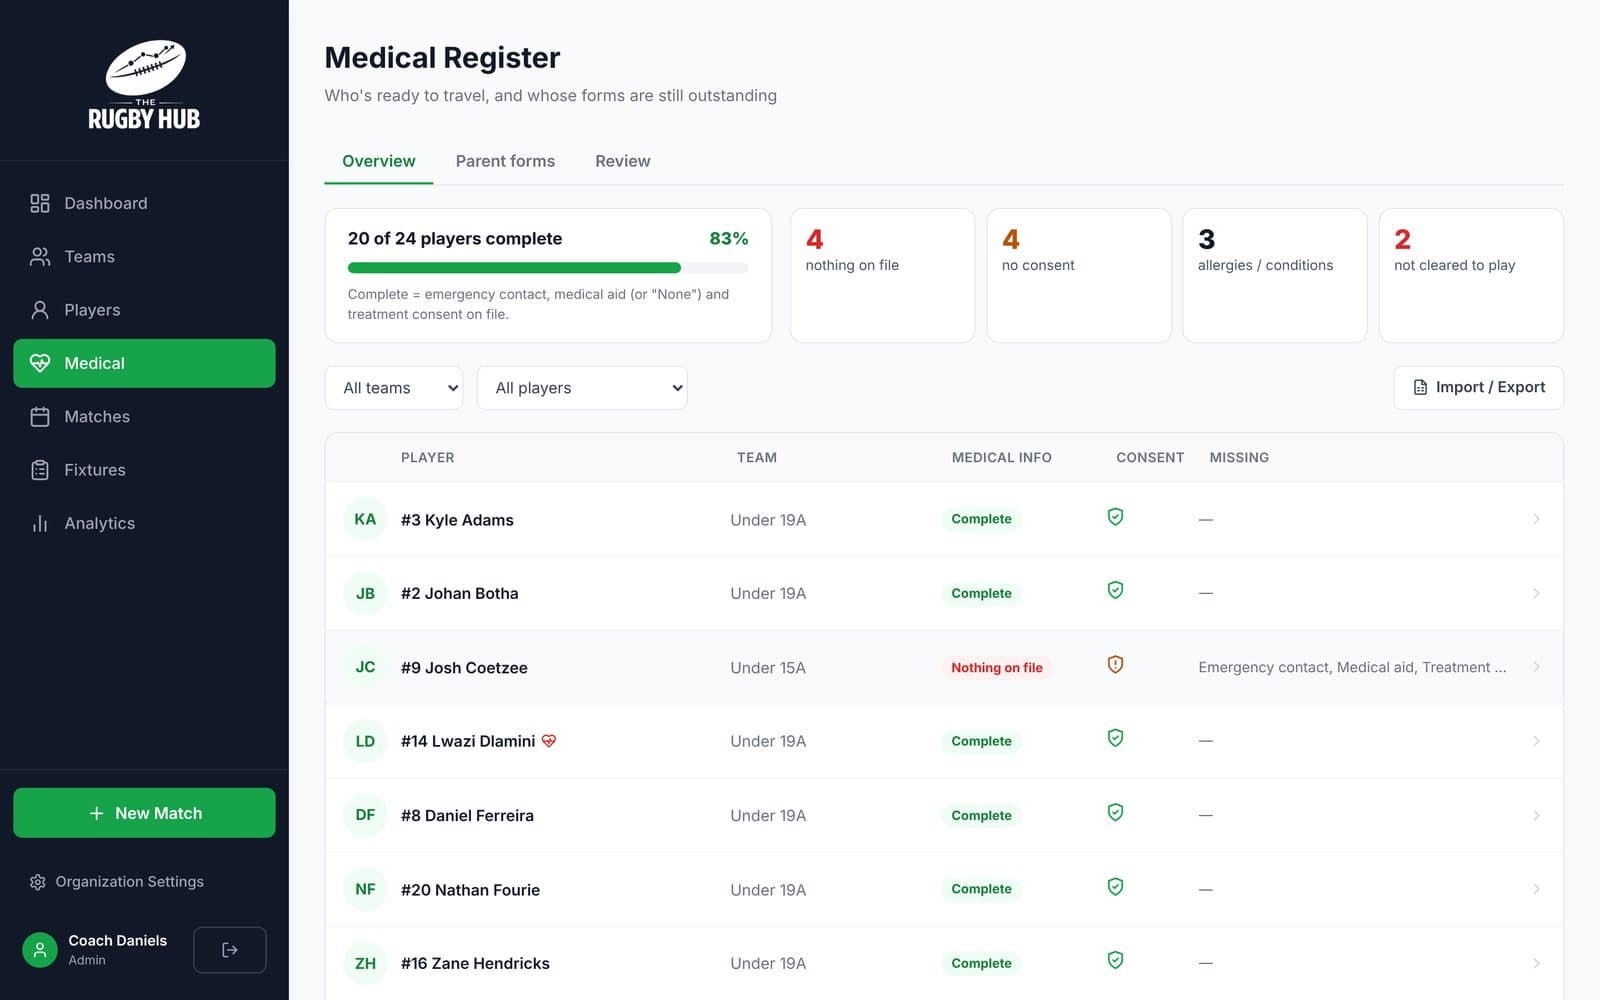This screenshot has height=1000, width=1600.
Task: Expand Daniel Ferreira row chevron
Action: point(1536,815)
